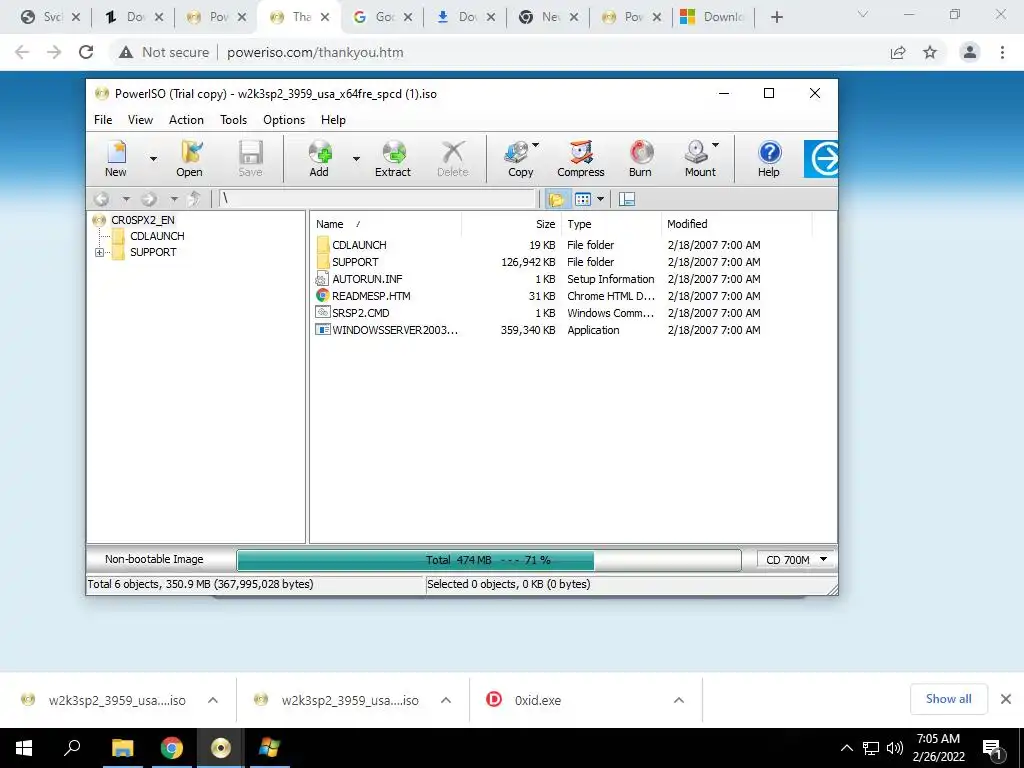Open the Mount dropdown arrow
This screenshot has width=1024, height=768.
(x=715, y=145)
